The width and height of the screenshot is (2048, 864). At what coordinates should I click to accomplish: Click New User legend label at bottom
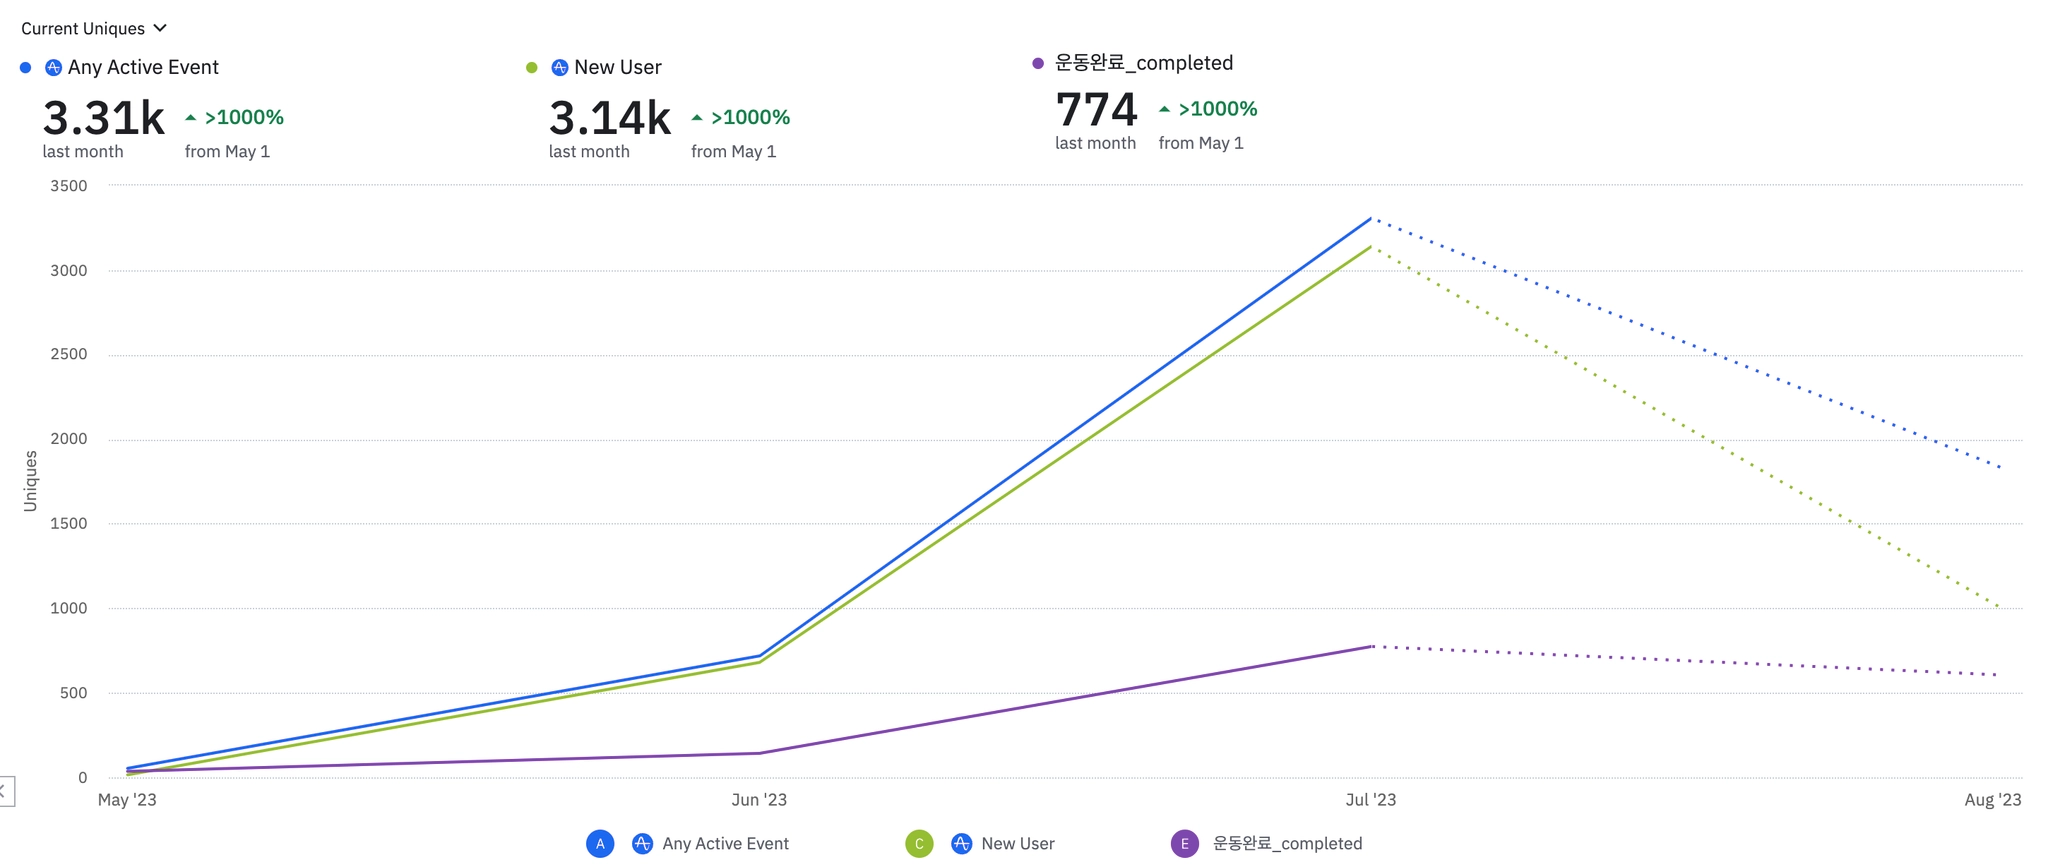point(1018,844)
